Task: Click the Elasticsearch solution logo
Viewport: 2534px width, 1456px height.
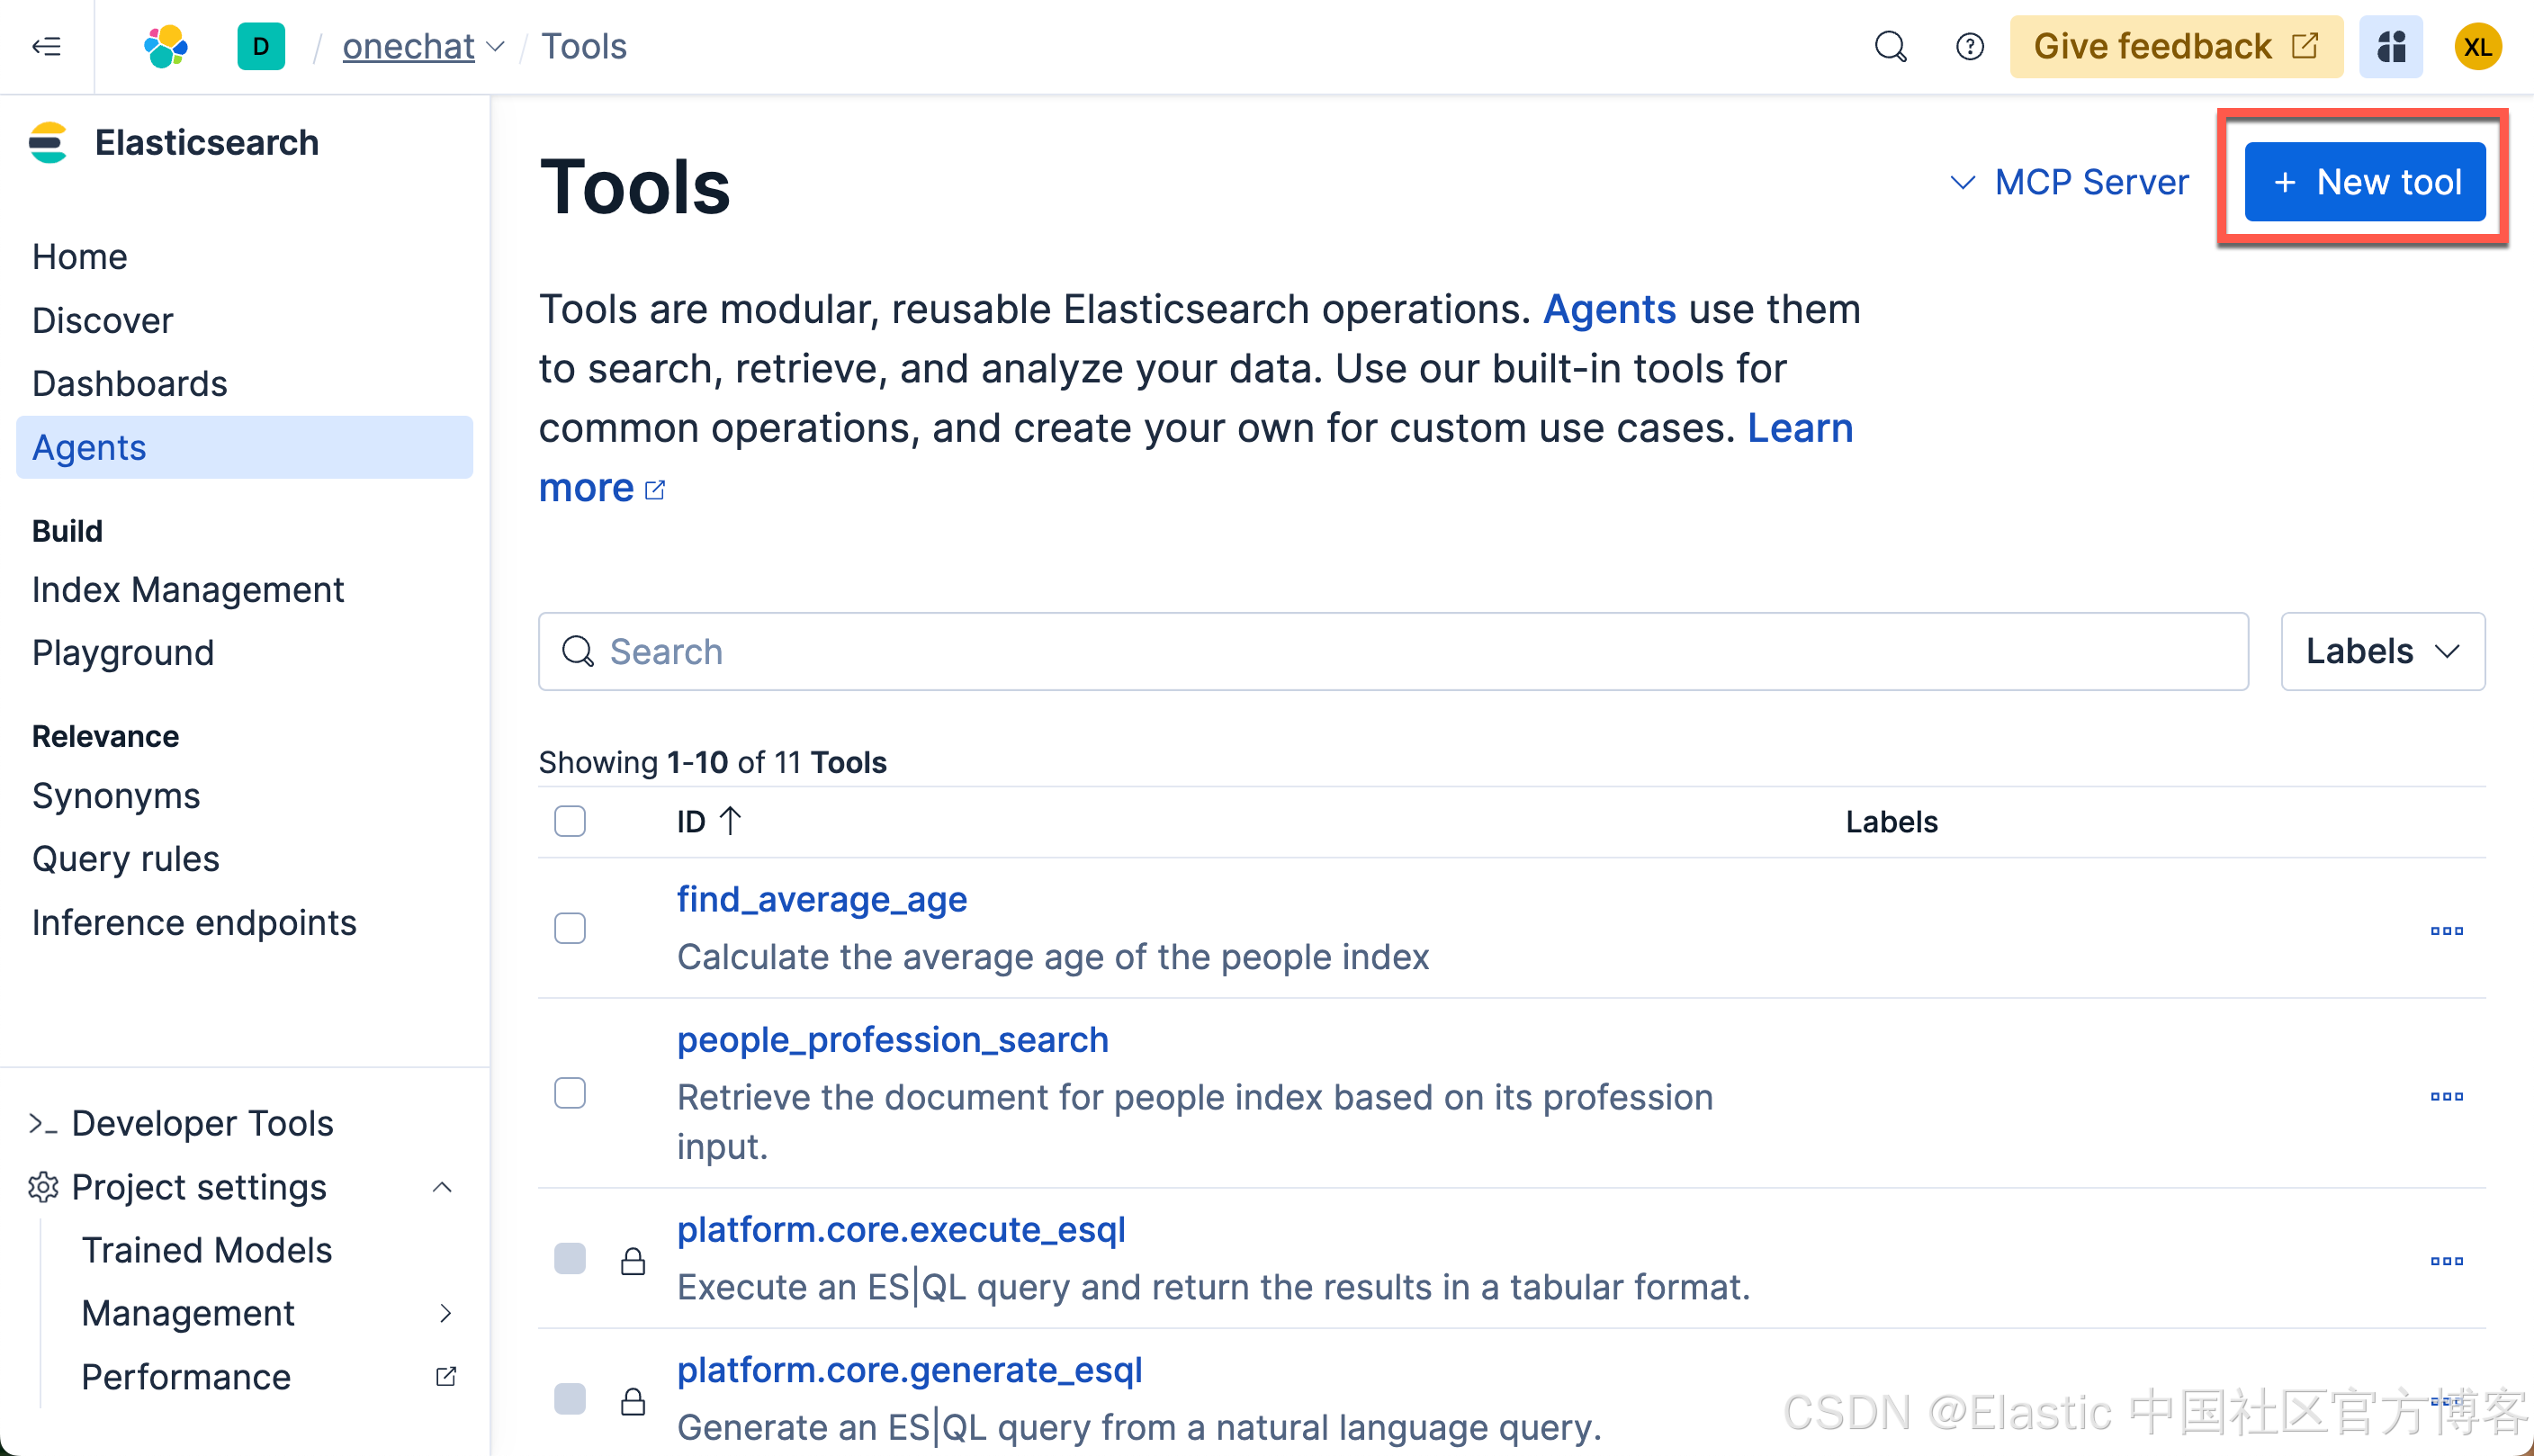Action: coord(48,143)
